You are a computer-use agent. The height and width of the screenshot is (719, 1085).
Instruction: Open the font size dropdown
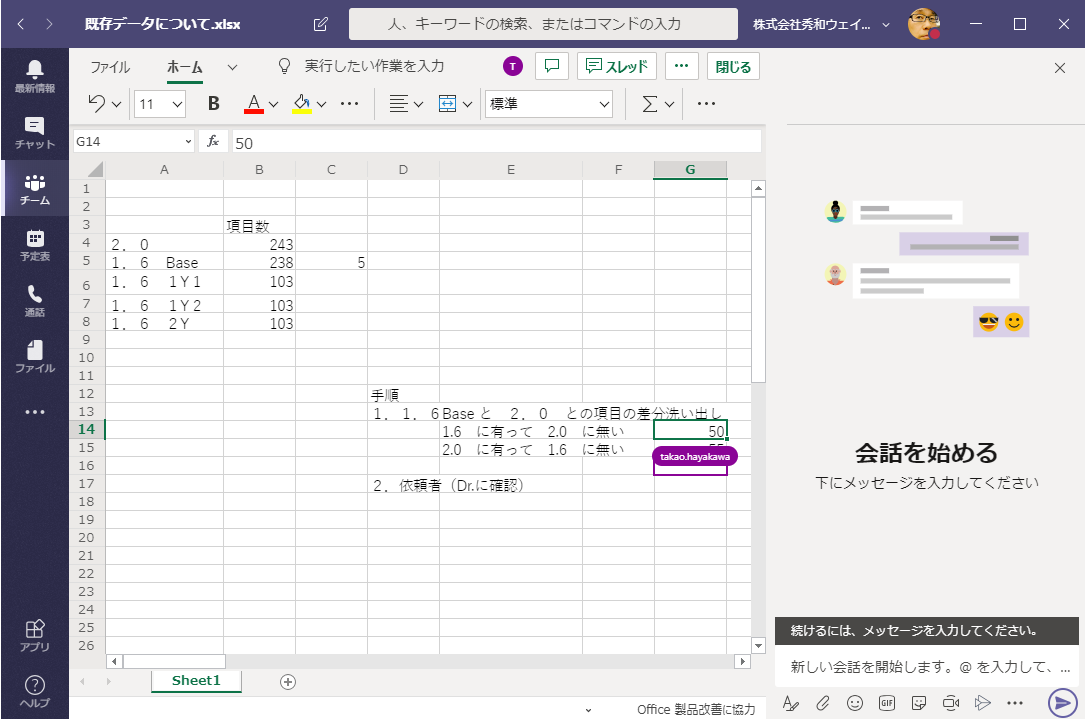pos(160,103)
